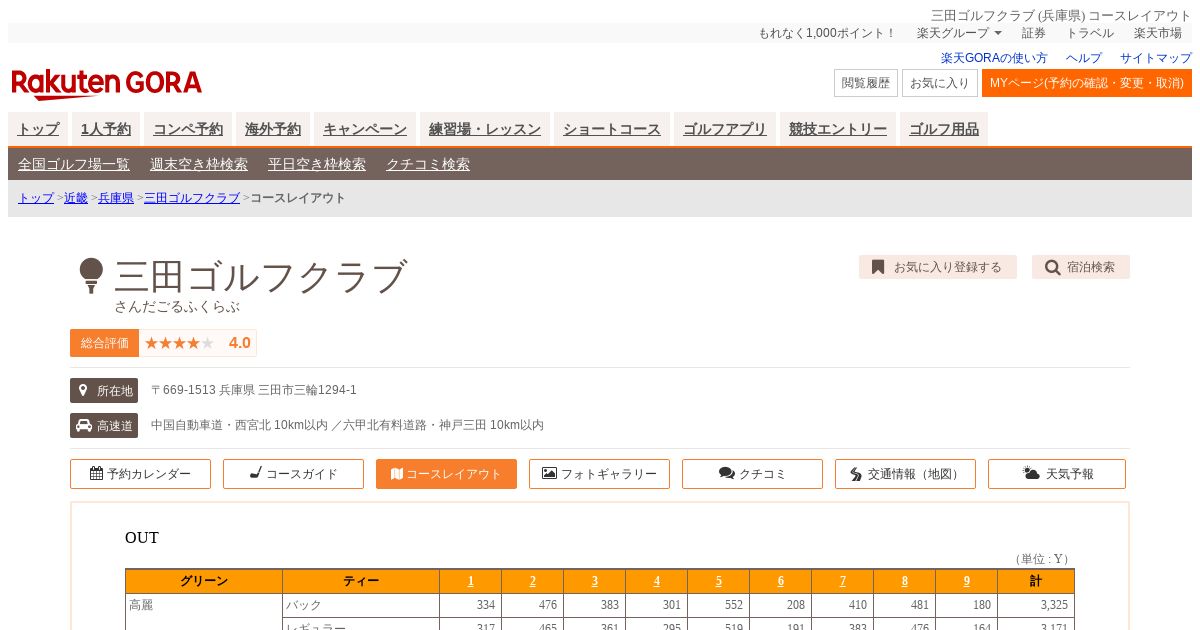Image resolution: width=1200 pixels, height=630 pixels.
Task: Click the car icon for 高速道
Action: point(84,425)
